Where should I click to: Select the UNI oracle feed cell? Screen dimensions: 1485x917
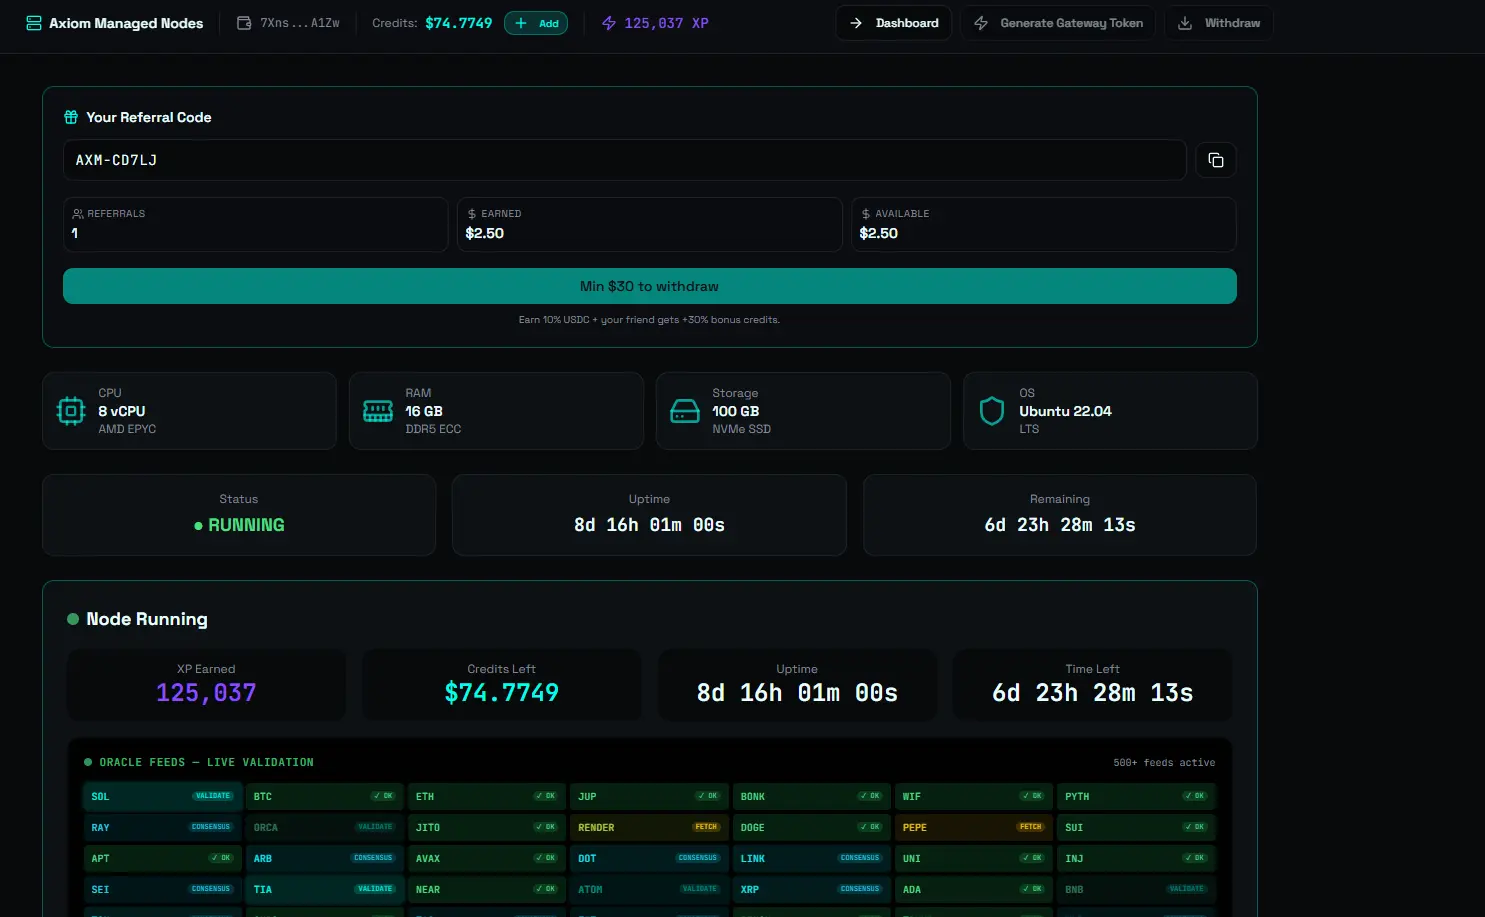(974, 859)
